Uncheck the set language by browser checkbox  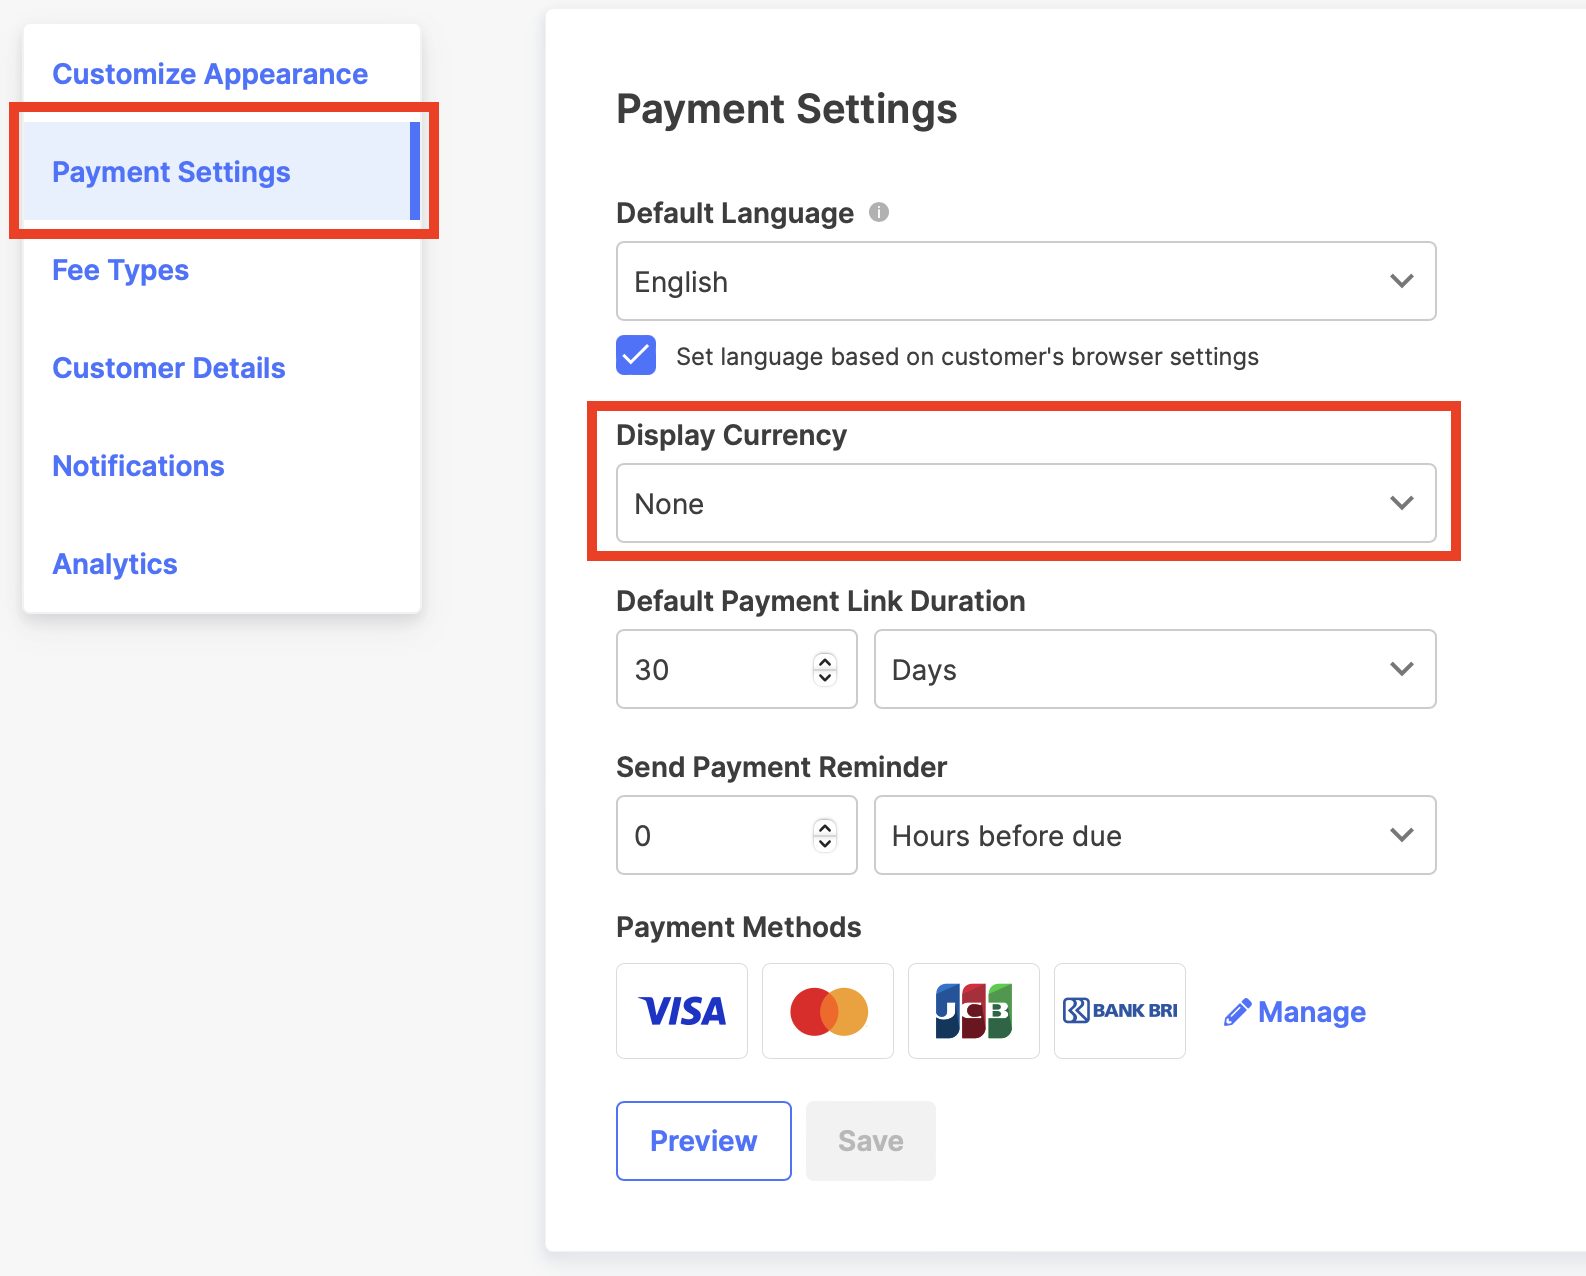tap(636, 355)
